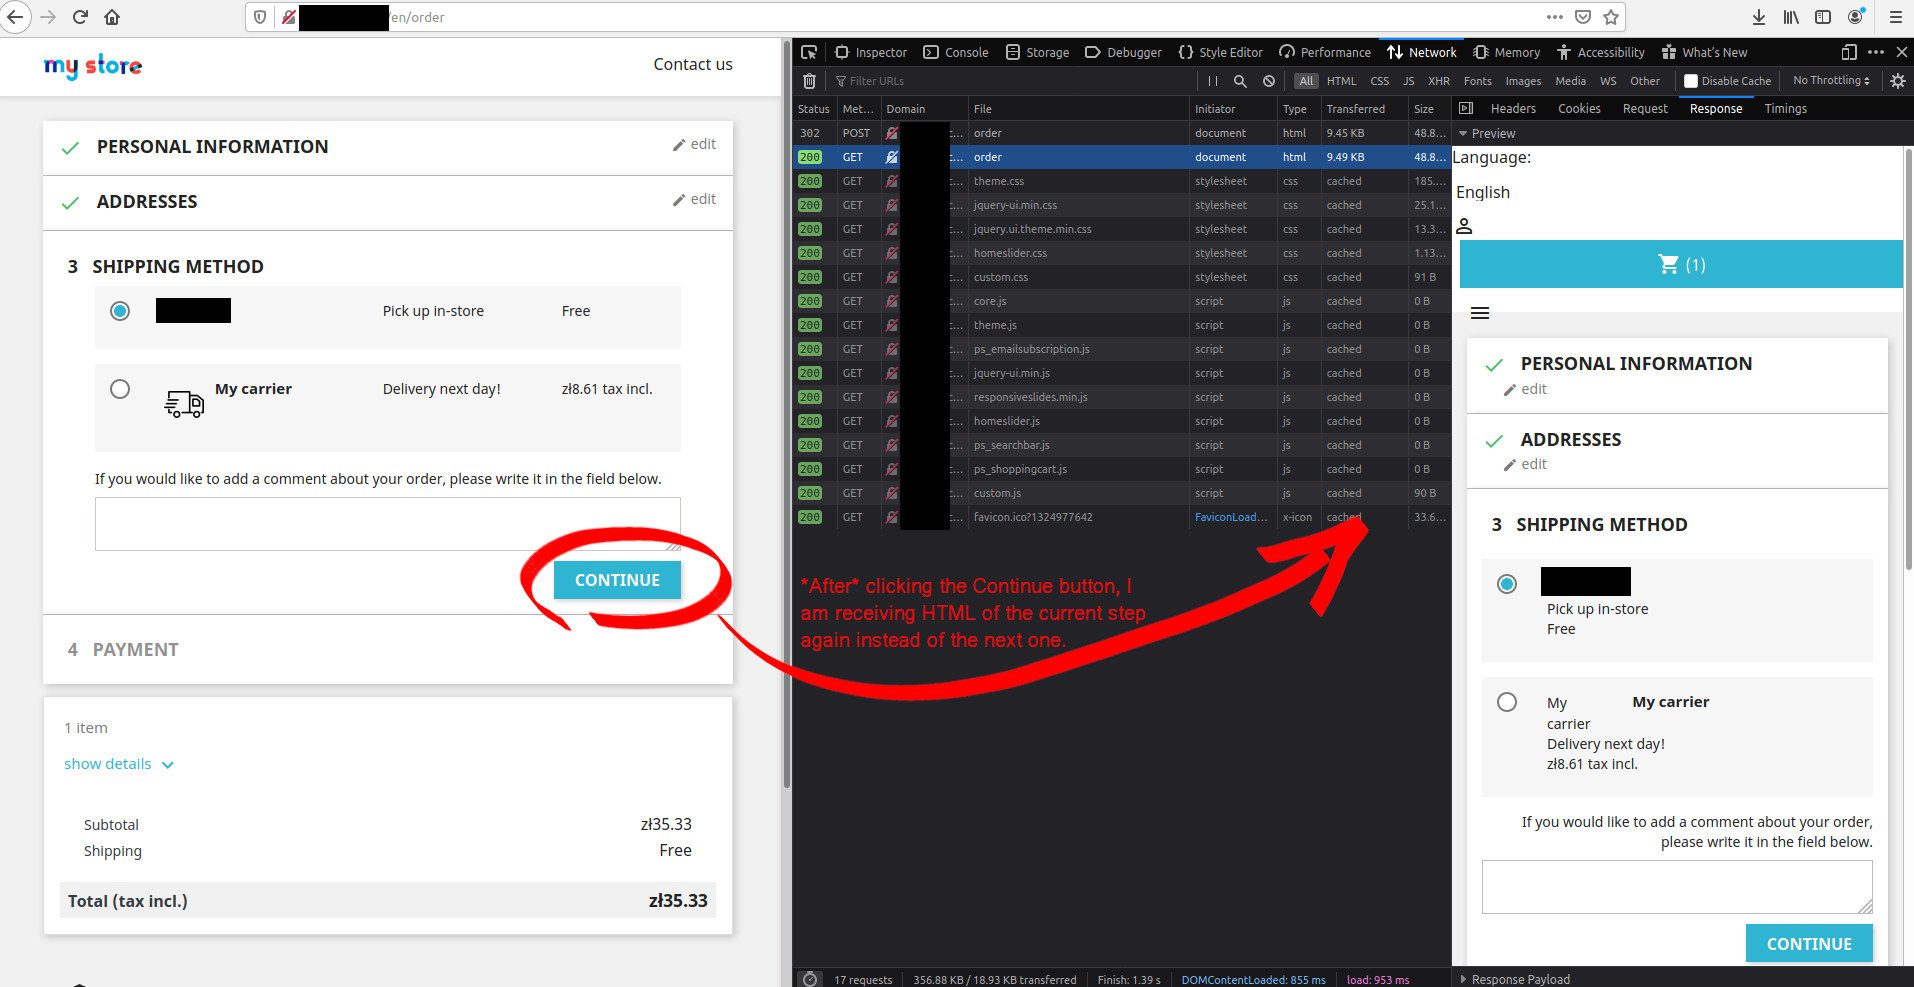Click the Continue button in store page
1914x987 pixels.
click(x=617, y=580)
